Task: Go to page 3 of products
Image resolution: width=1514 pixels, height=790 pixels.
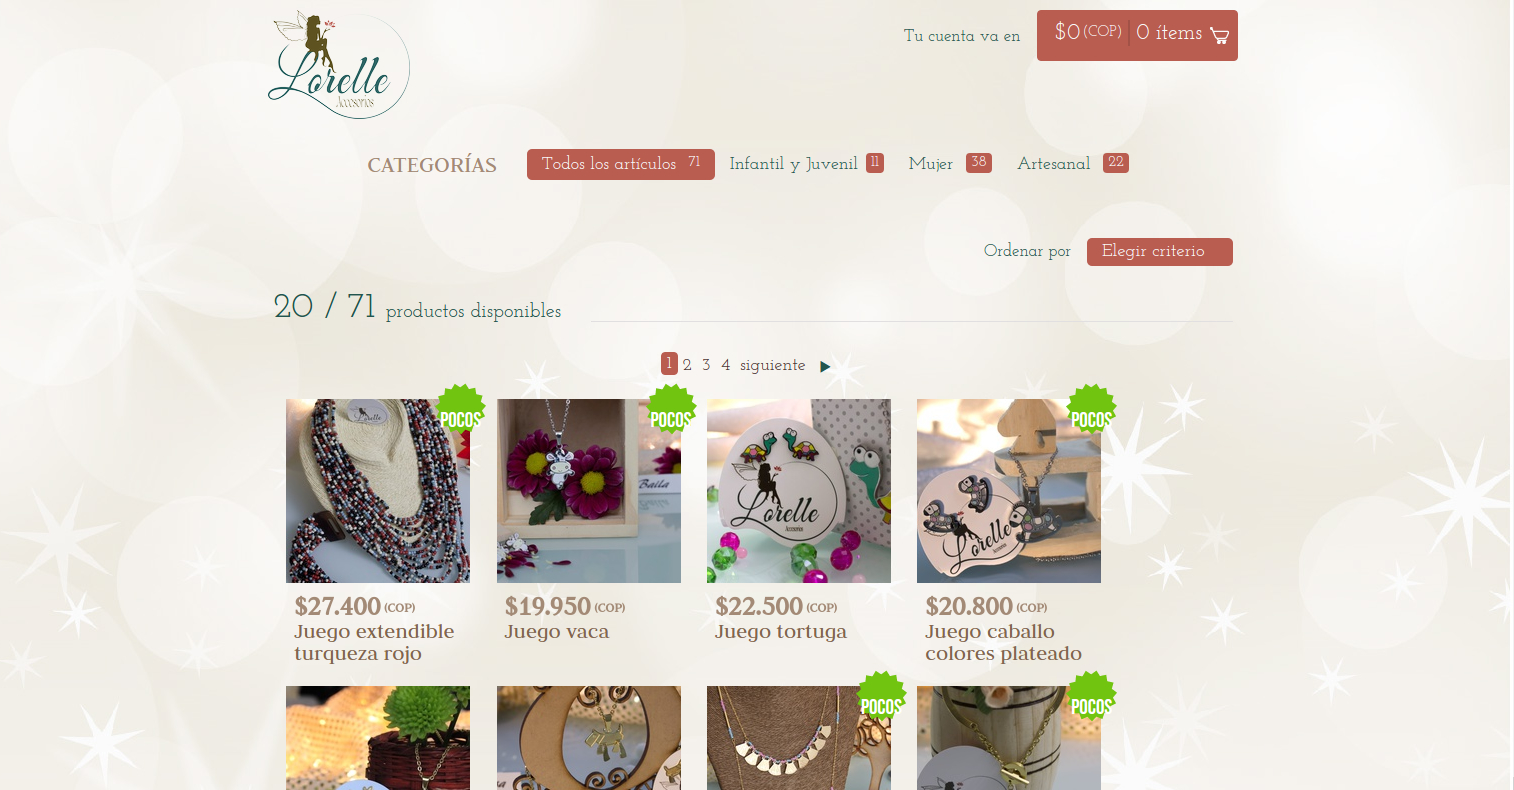Action: pyautogui.click(x=706, y=366)
